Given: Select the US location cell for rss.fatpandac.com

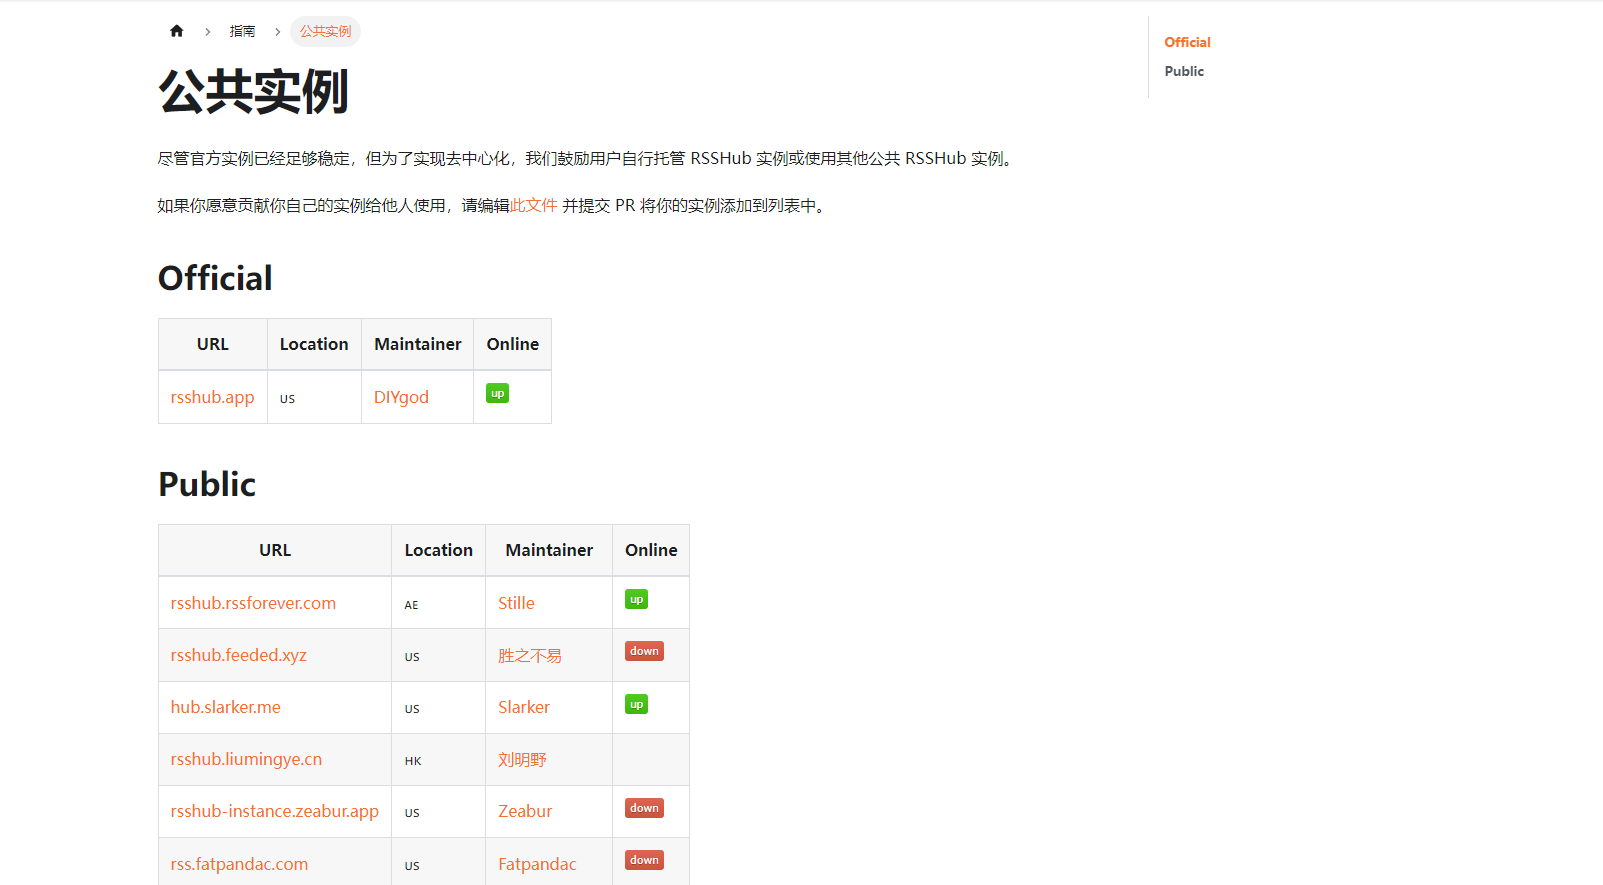Looking at the screenshot, I should tap(438, 862).
